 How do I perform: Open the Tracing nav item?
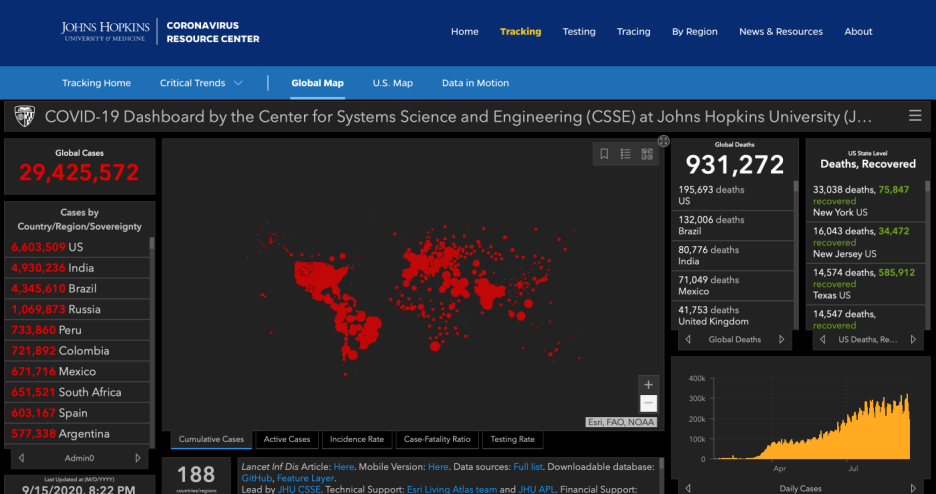coord(633,32)
